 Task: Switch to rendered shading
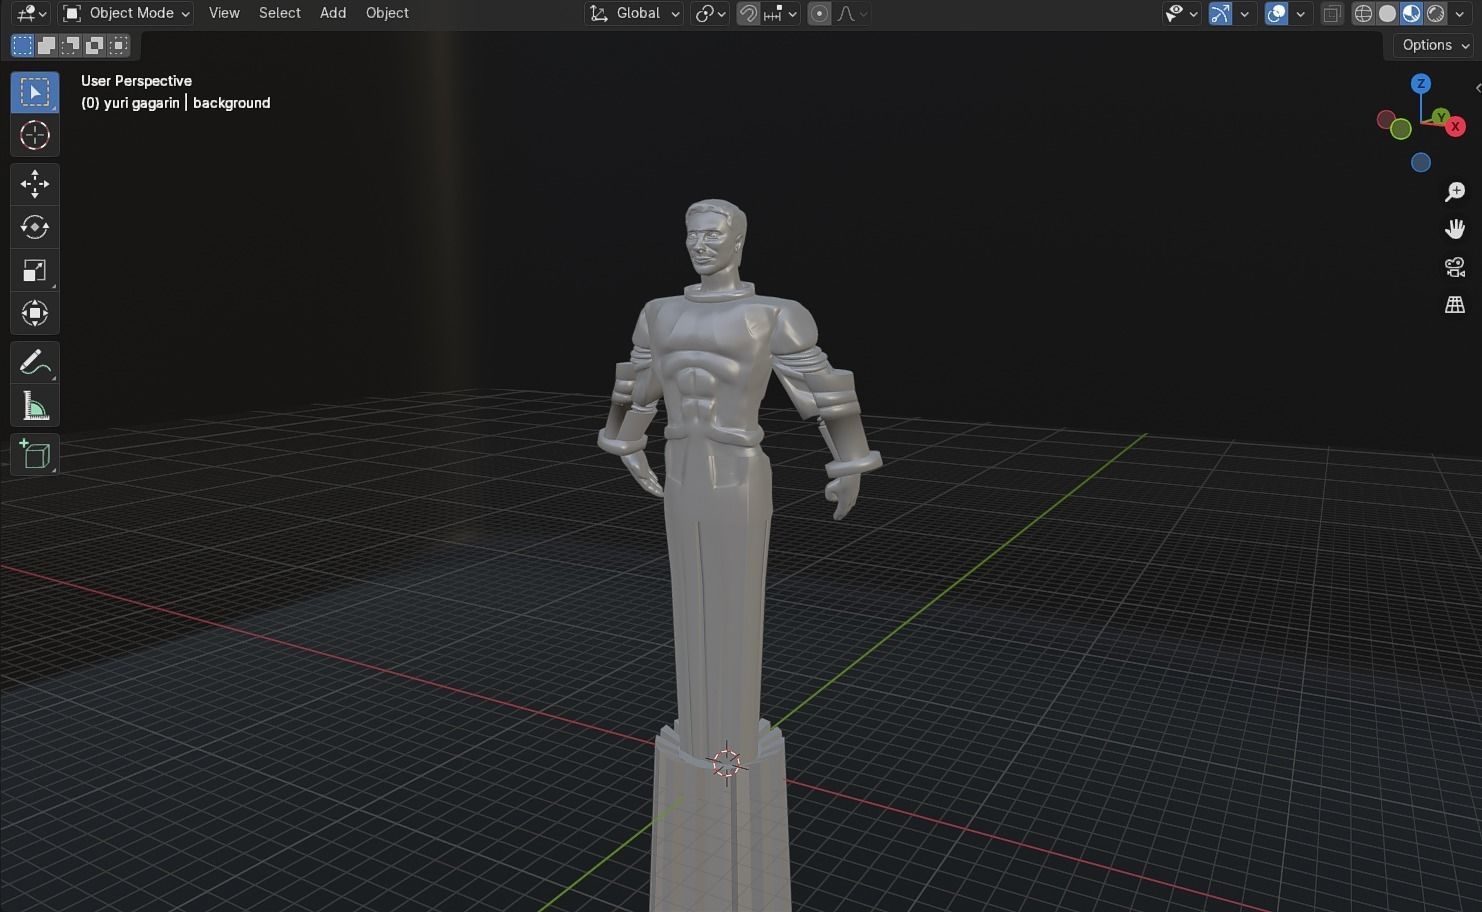point(1435,13)
